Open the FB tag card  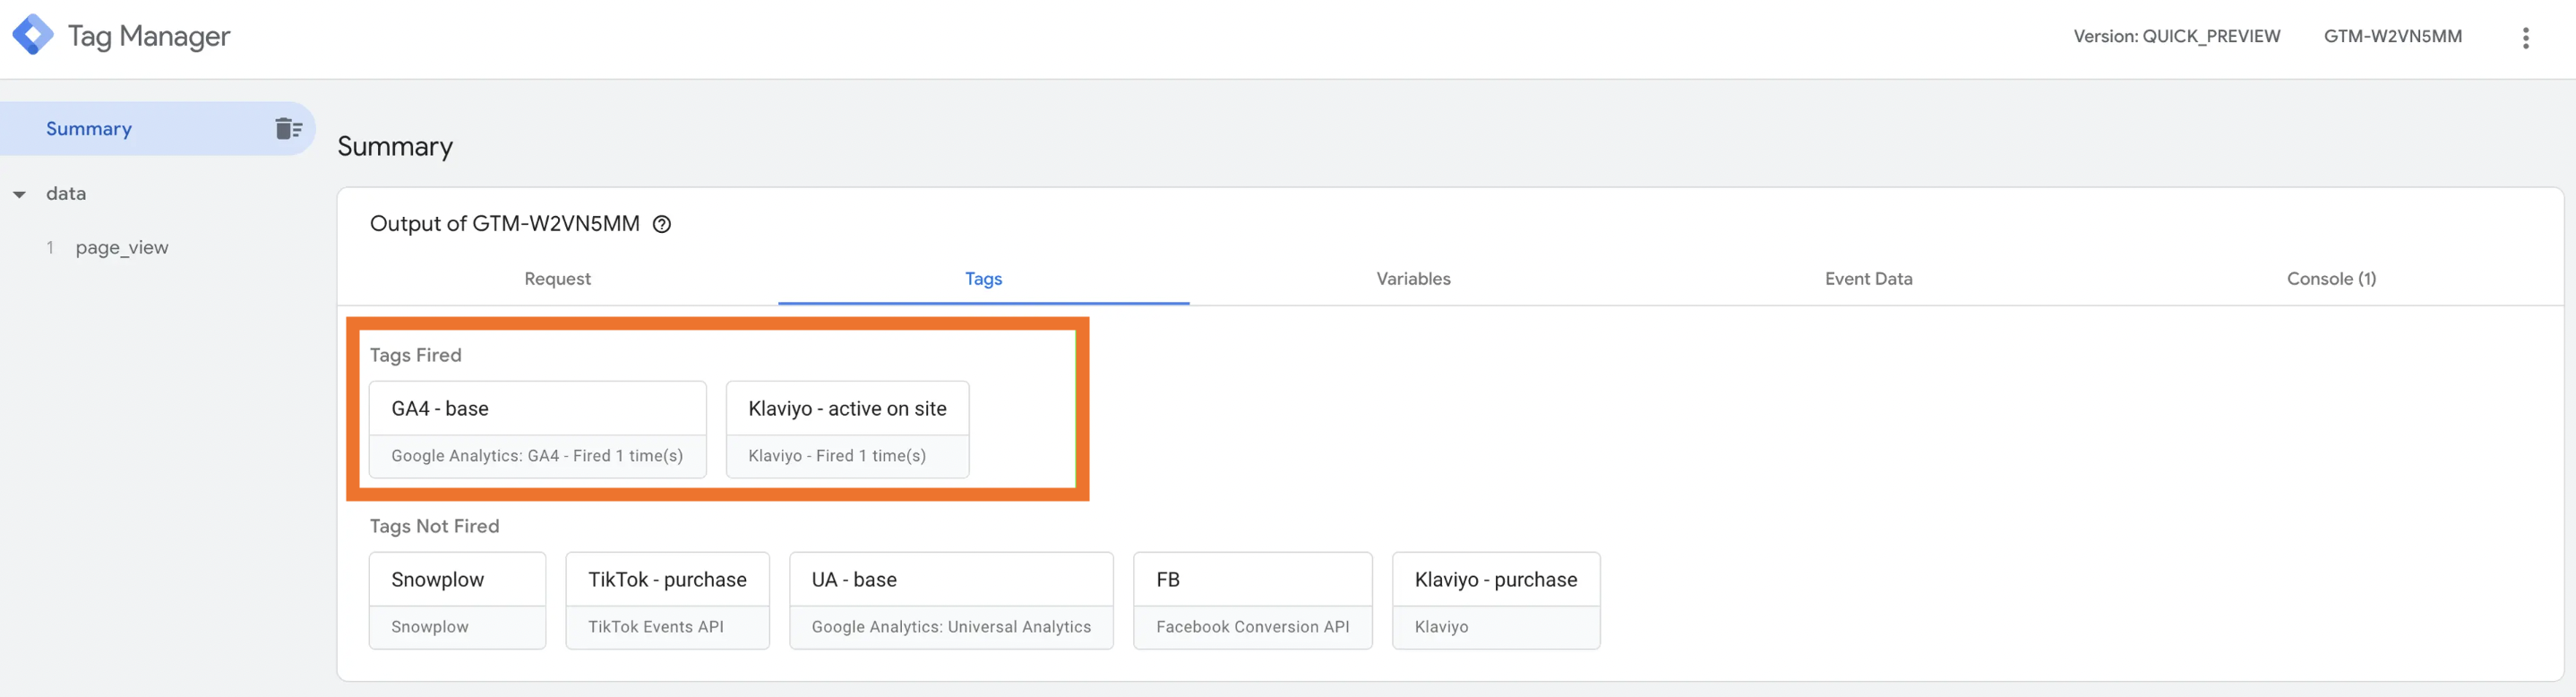point(1252,600)
